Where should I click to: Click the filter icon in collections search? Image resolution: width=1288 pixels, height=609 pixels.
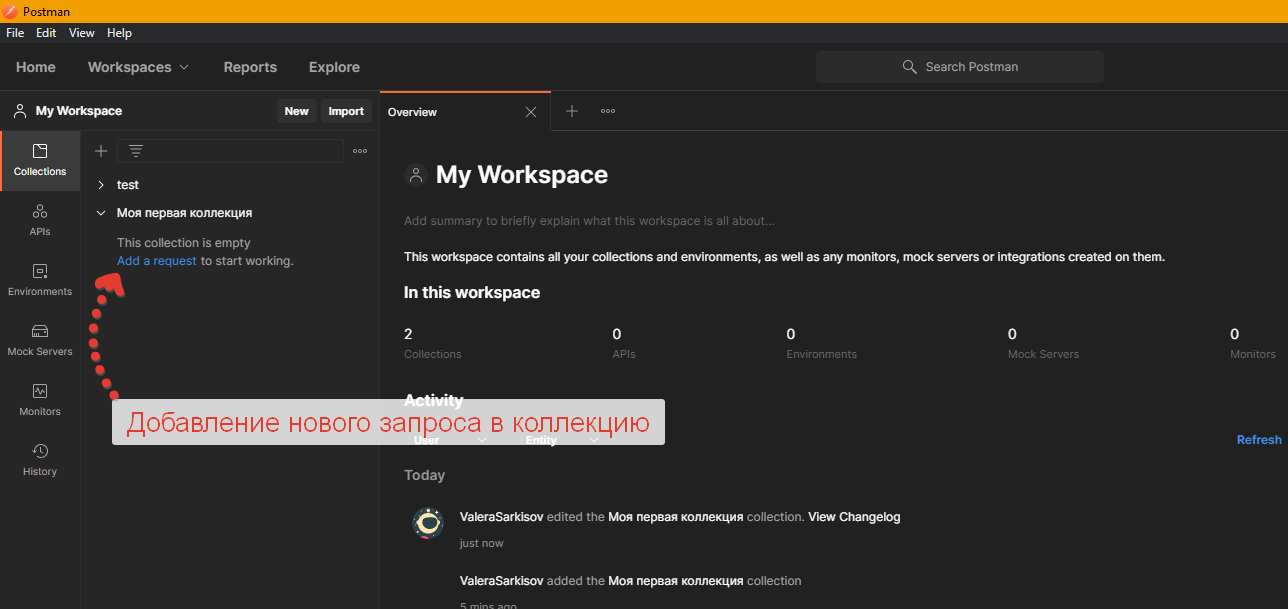[x=136, y=151]
